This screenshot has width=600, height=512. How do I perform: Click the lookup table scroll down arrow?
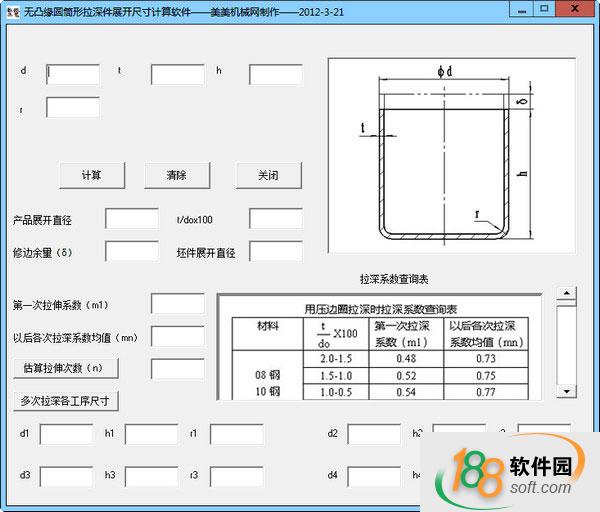(567, 391)
